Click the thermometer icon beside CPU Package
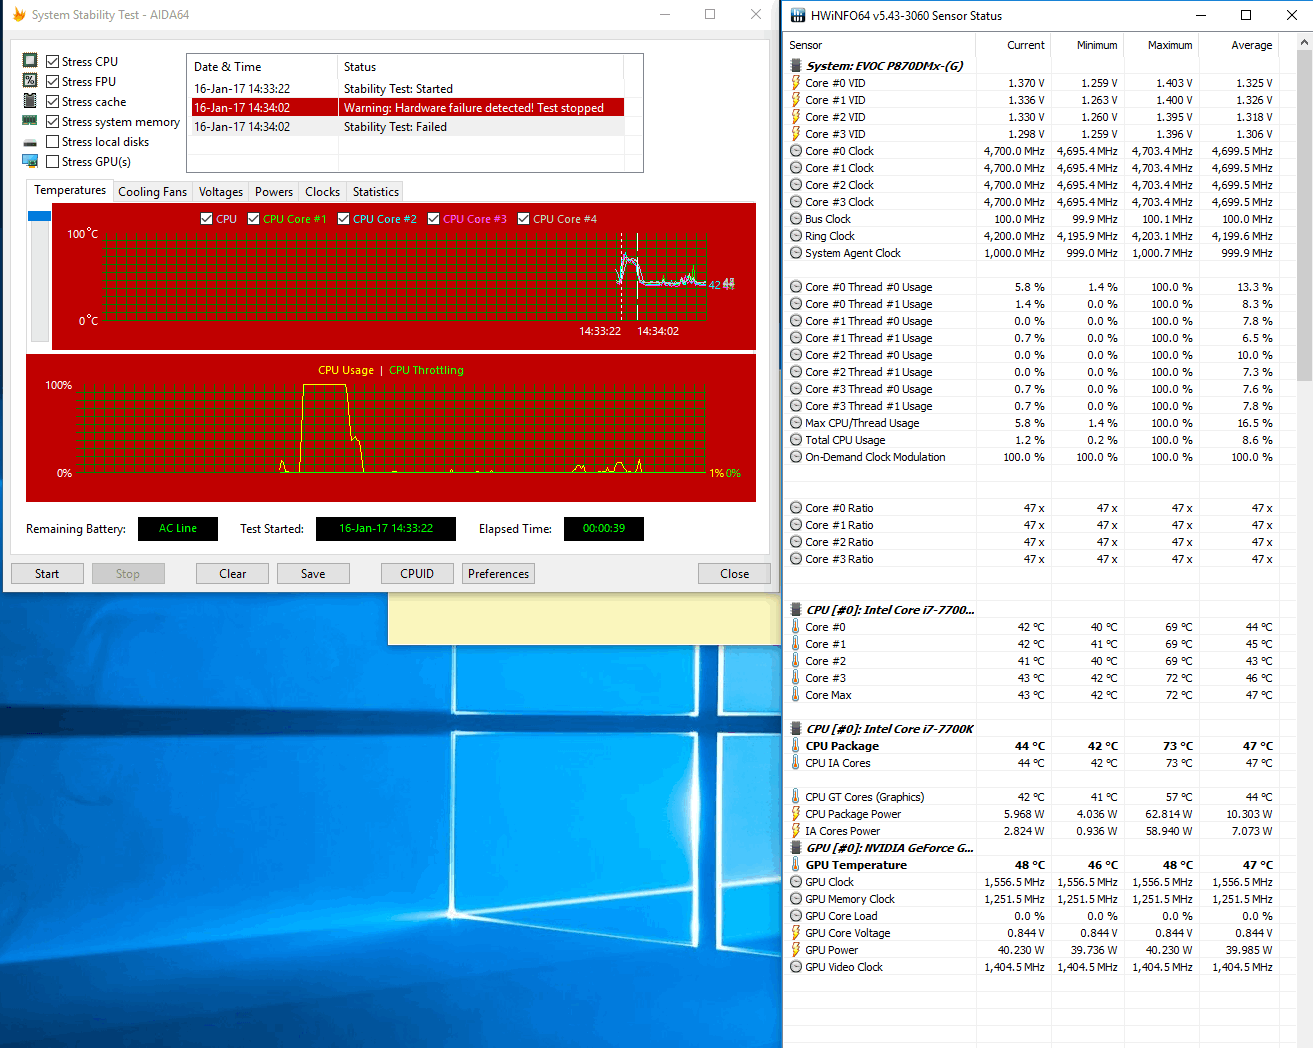This screenshot has height=1048, width=1313. click(796, 746)
